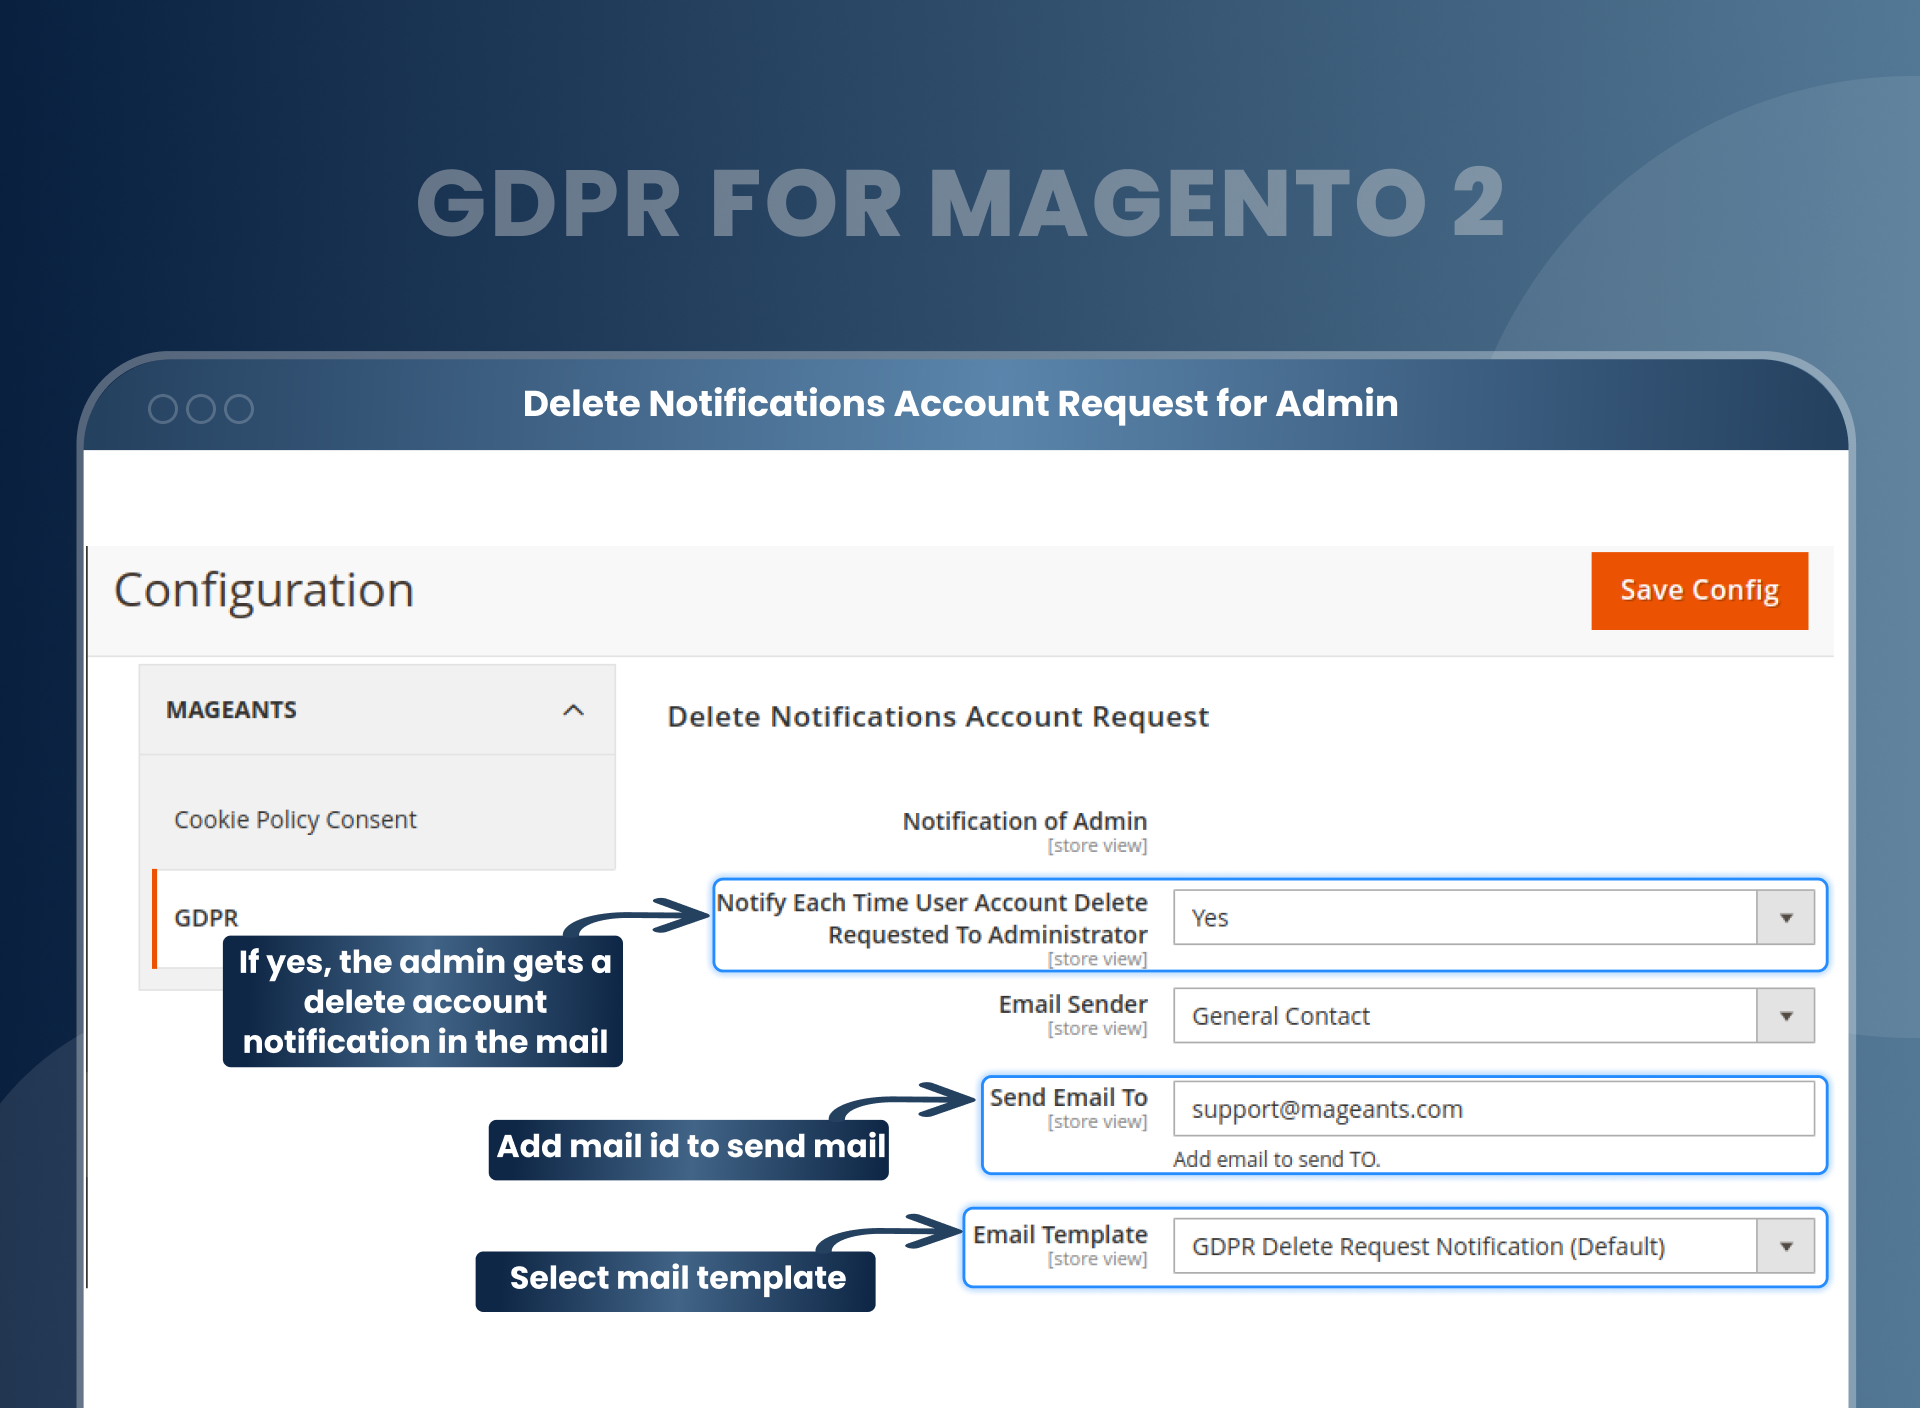Open the Notify Administrator Yes dropdown
The height and width of the screenshot is (1408, 1920).
1494,917
